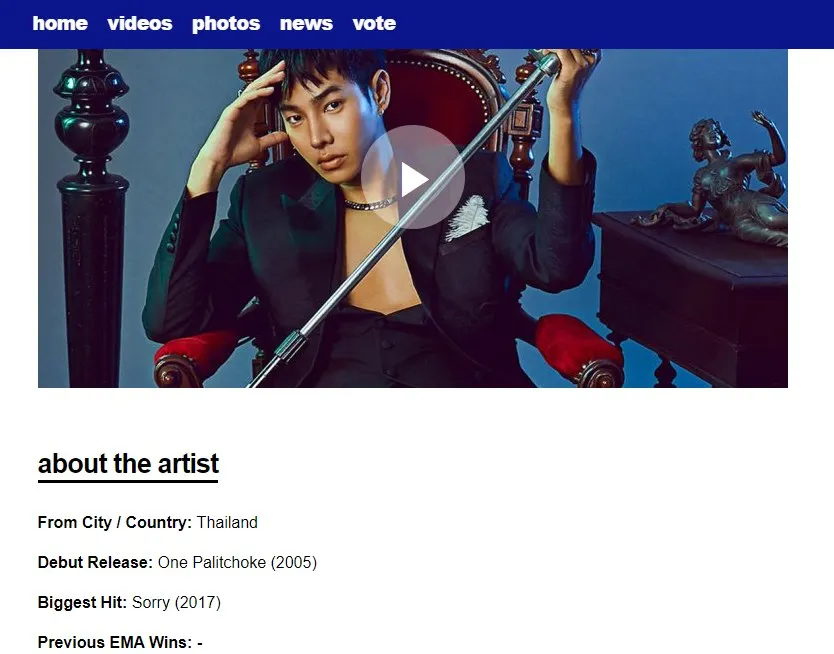
Task: Go to the videos section
Action: click(140, 23)
